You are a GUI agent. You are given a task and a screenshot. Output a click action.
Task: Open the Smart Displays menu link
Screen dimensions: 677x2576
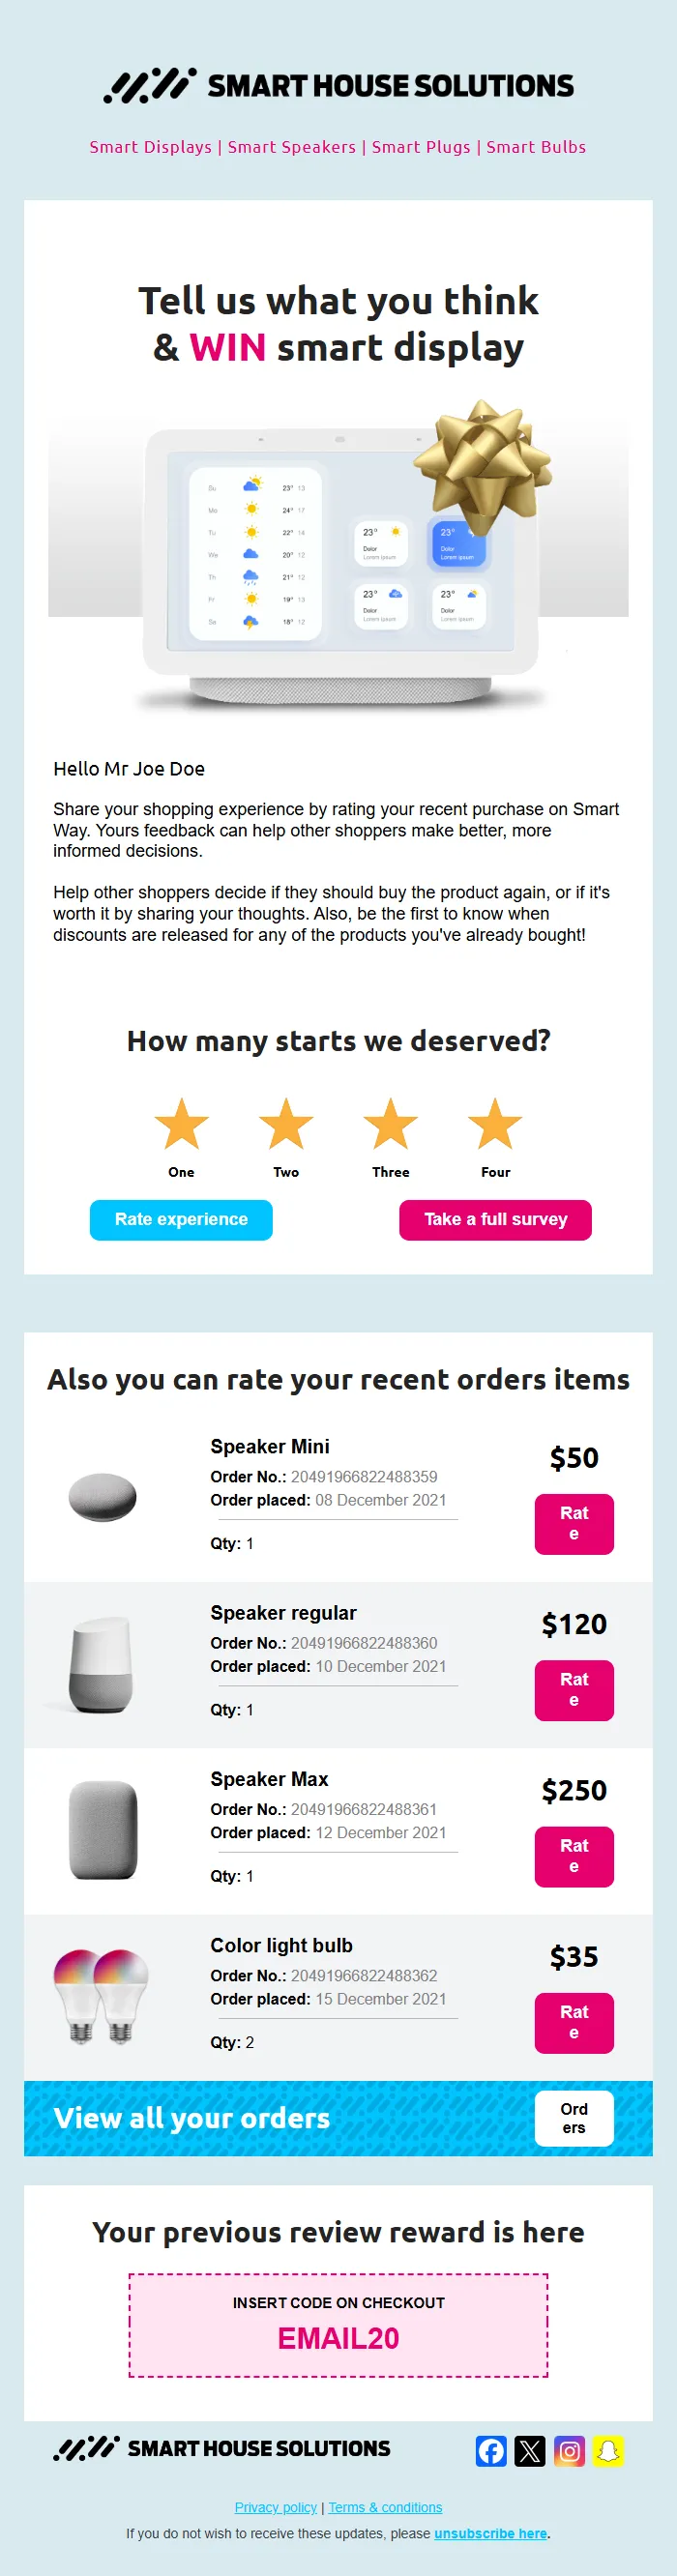150,147
